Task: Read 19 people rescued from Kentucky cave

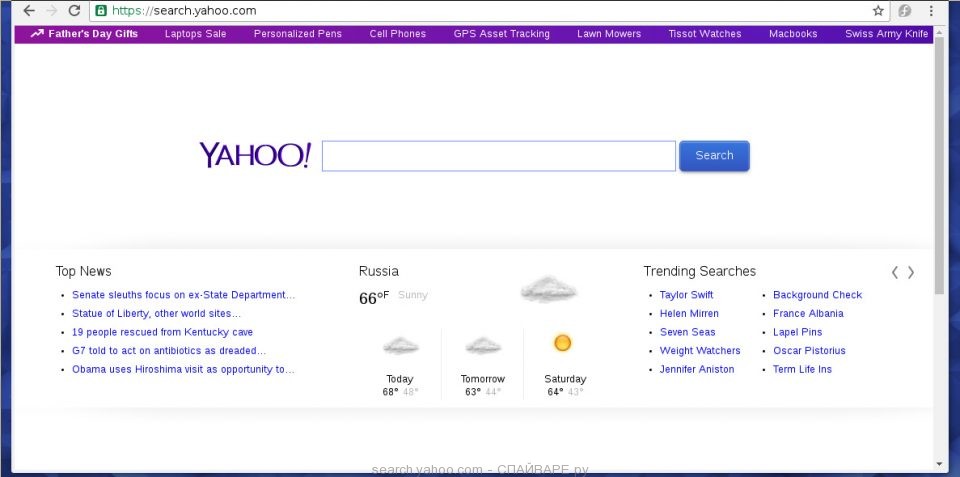Action: [162, 332]
